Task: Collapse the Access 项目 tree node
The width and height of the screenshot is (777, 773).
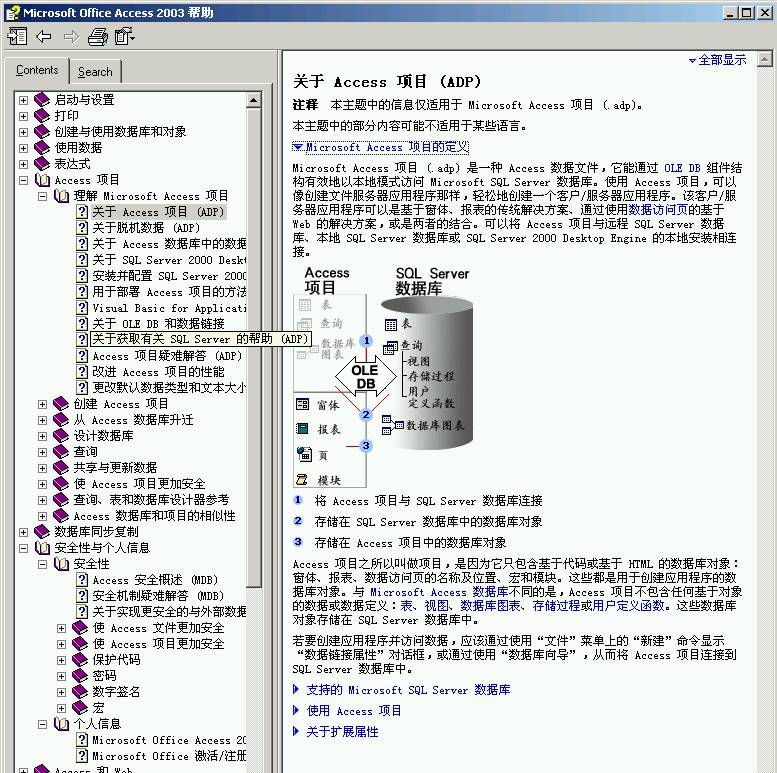Action: coord(23,180)
